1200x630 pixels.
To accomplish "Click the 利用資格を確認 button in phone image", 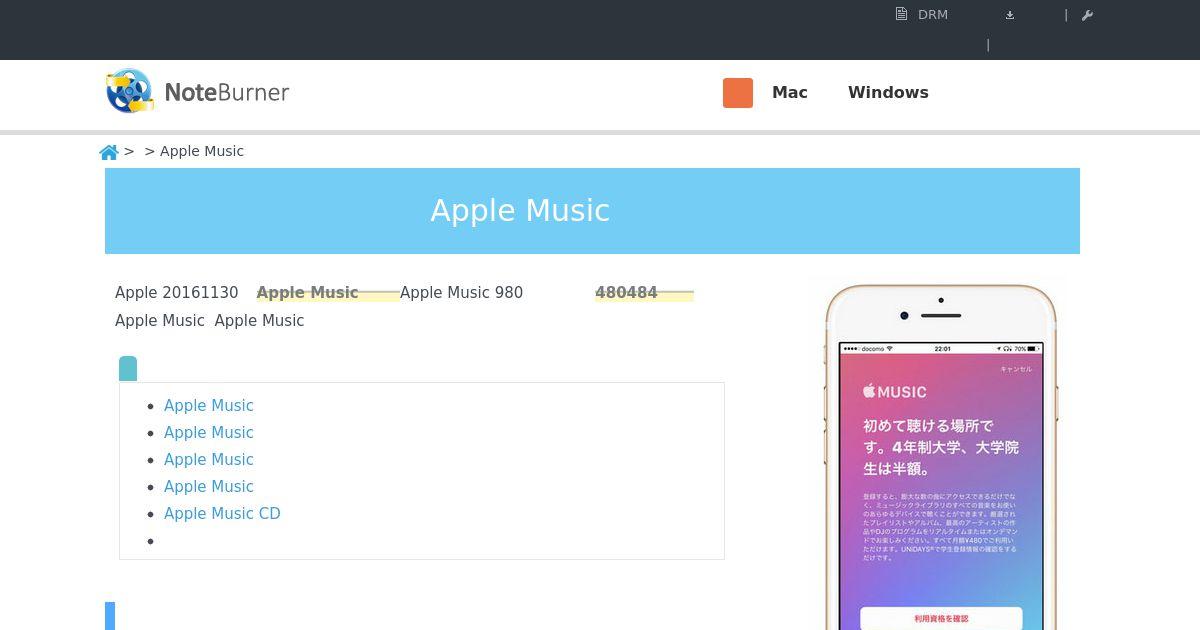I will coord(941,619).
